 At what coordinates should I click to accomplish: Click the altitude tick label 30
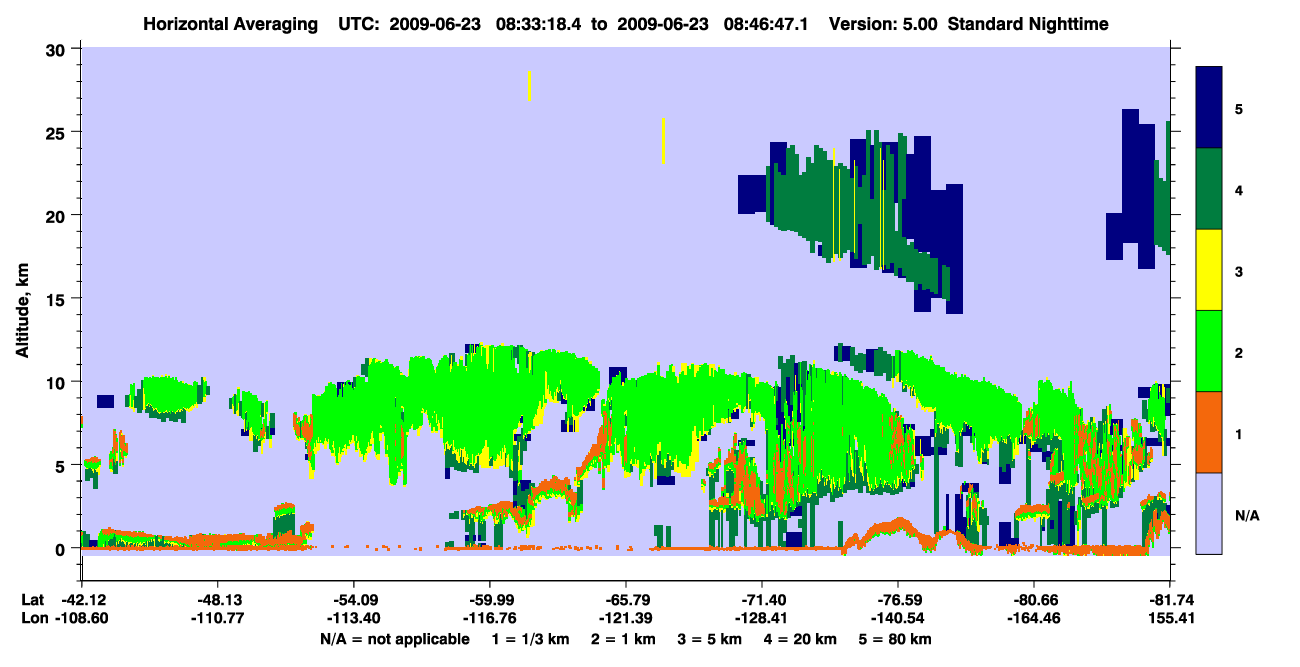58,48
